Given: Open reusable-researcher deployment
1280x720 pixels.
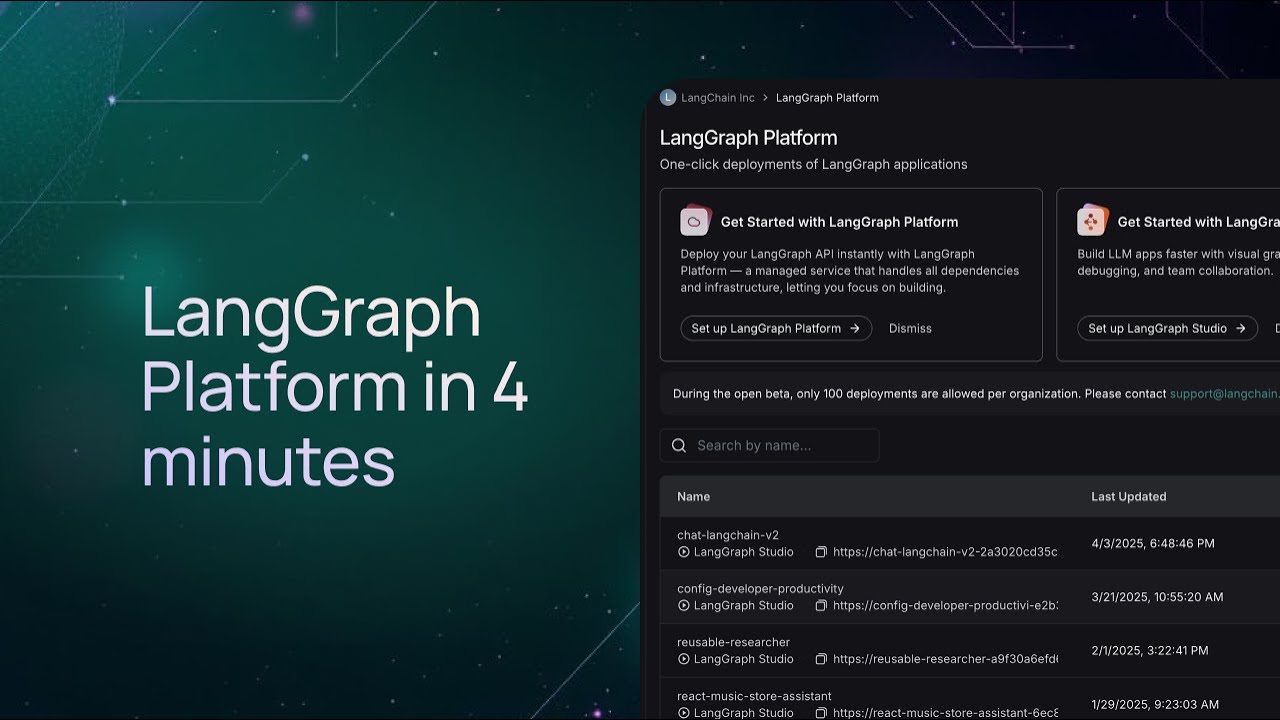Looking at the screenshot, I should (733, 642).
